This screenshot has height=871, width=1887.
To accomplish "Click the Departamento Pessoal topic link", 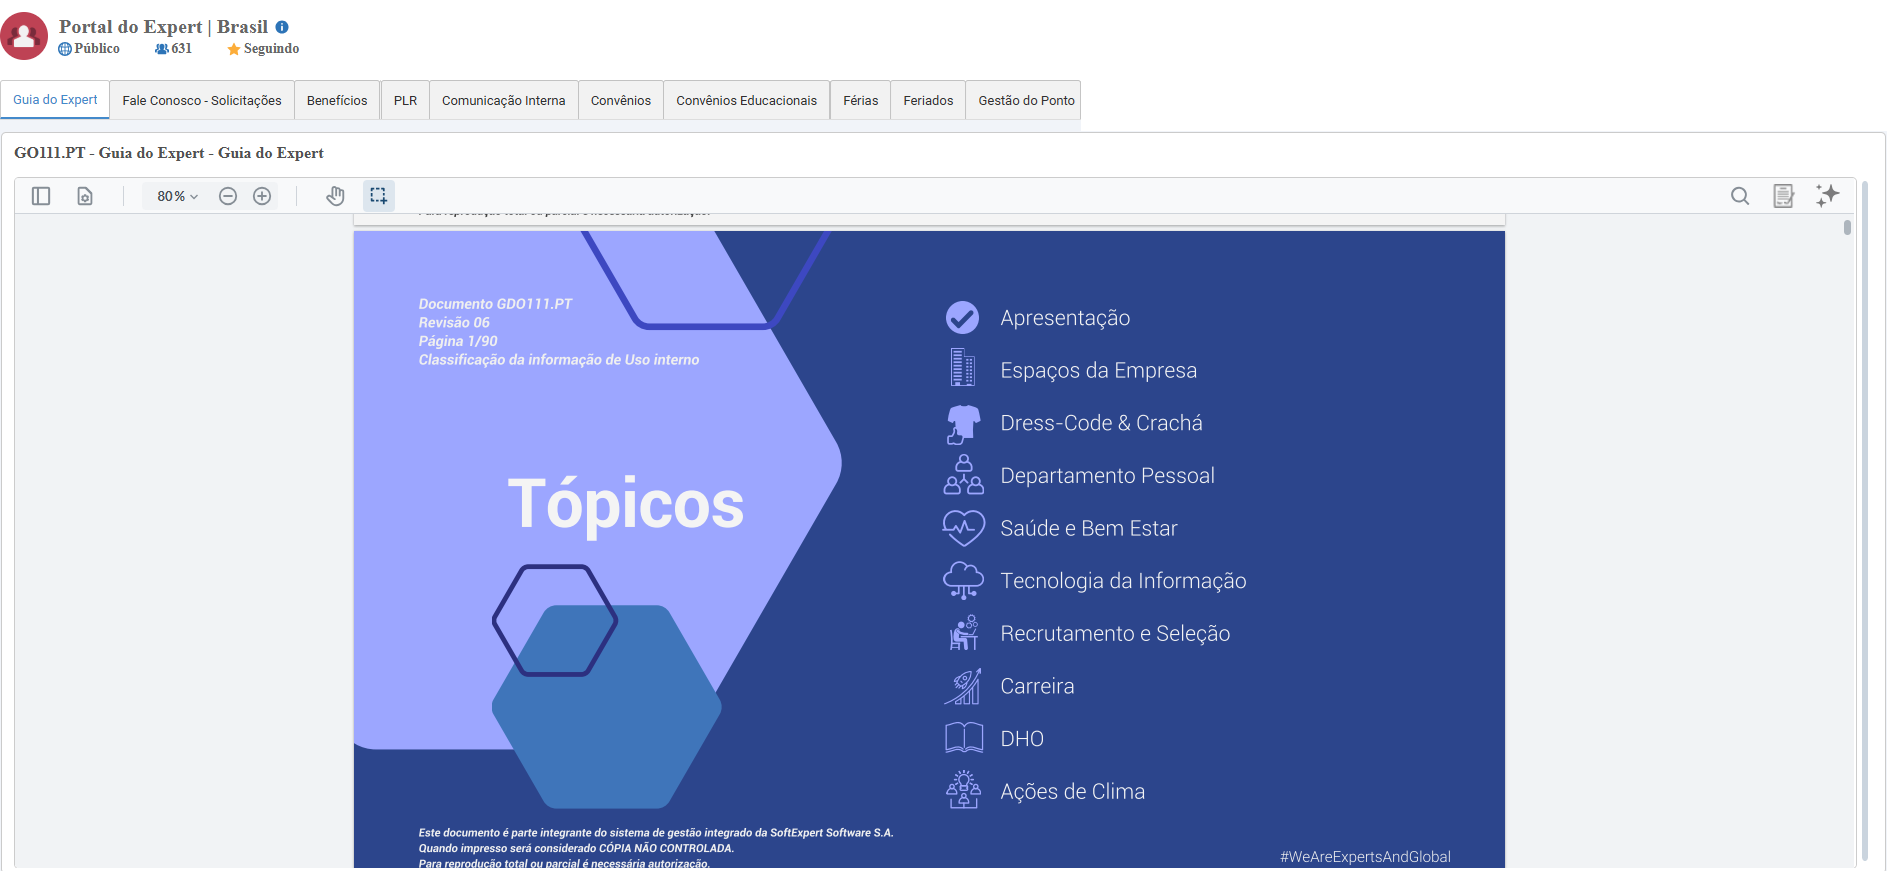I will coord(1107,476).
